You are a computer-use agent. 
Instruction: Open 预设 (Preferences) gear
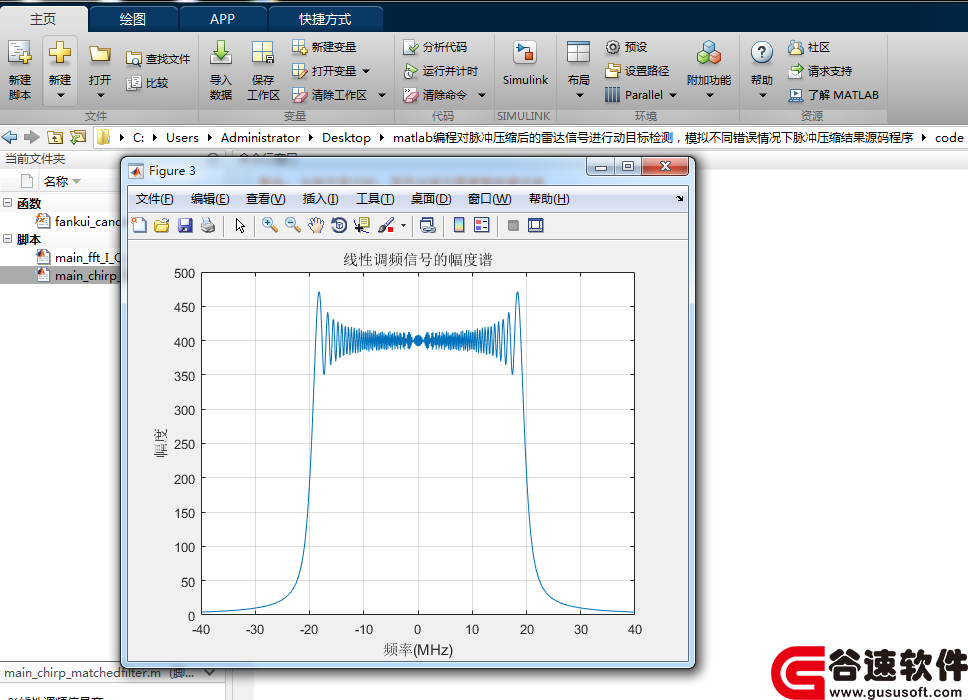627,47
